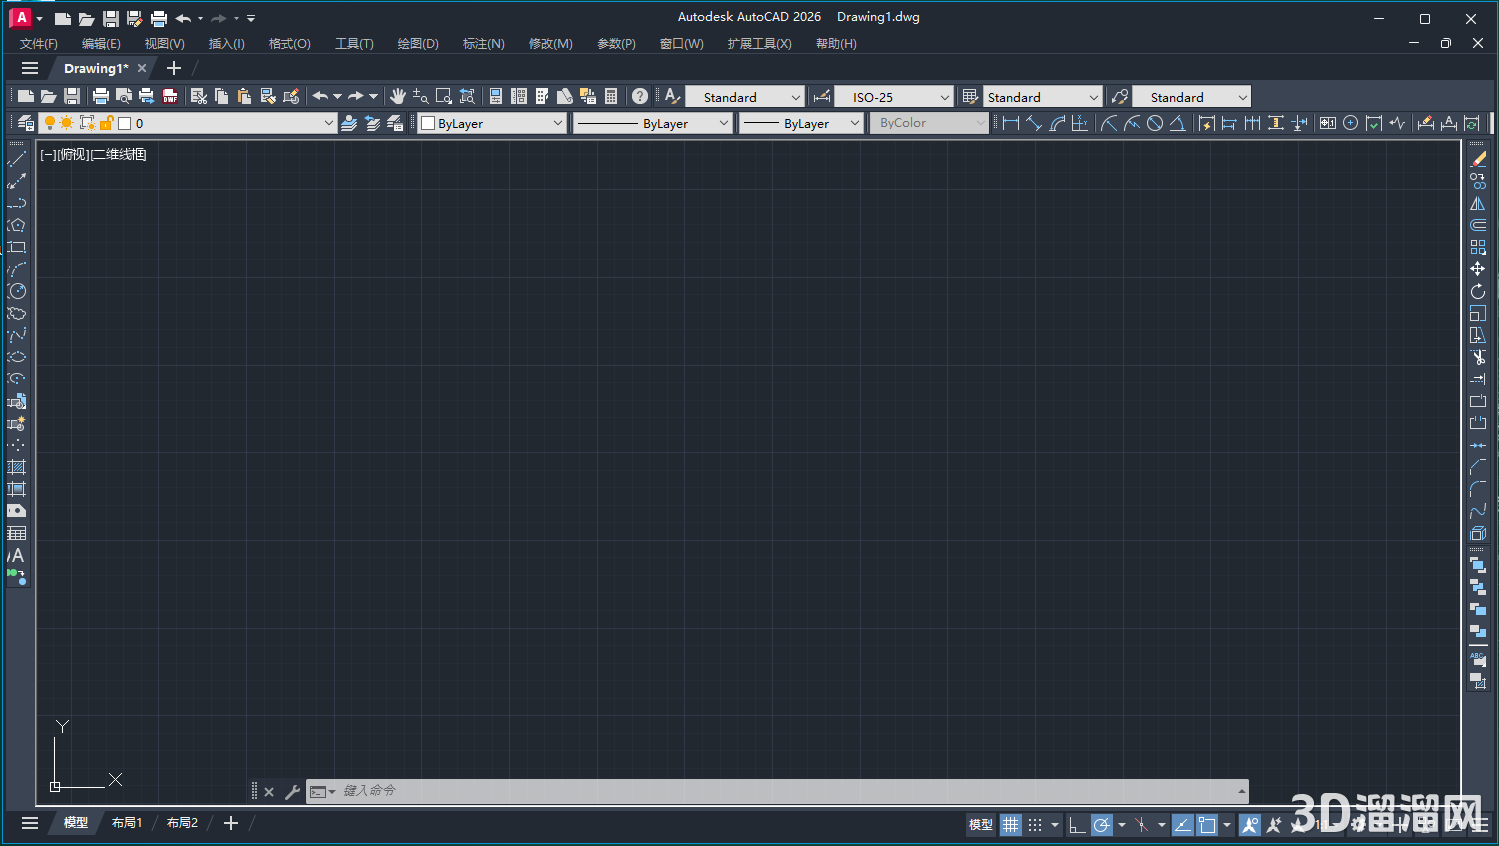
Task: Click the 模型 button in status bar
Action: click(980, 825)
